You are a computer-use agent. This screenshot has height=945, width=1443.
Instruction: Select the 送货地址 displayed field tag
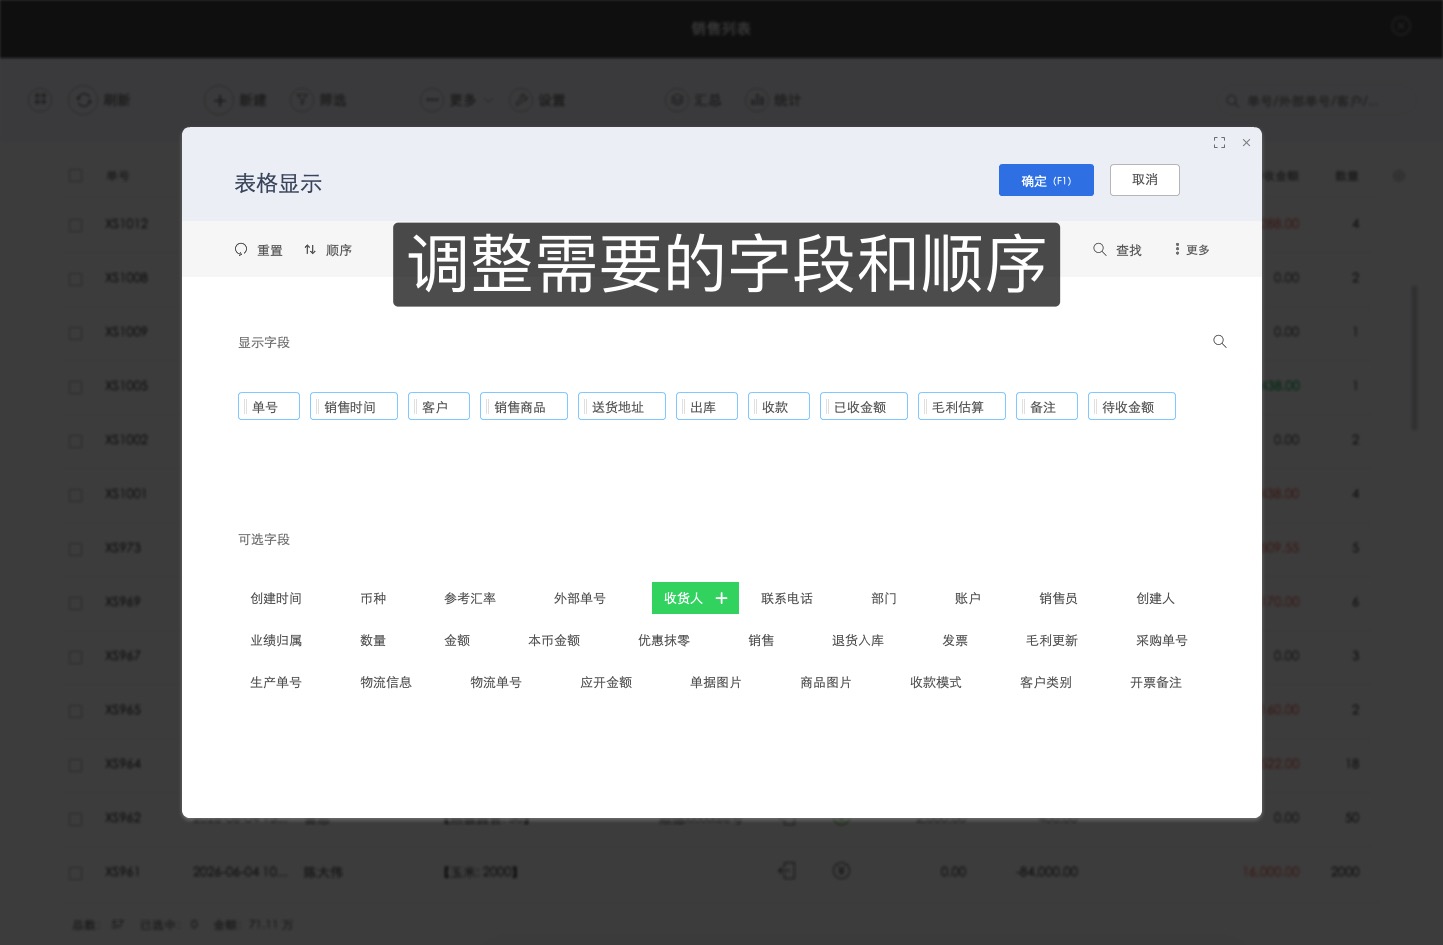coord(622,407)
